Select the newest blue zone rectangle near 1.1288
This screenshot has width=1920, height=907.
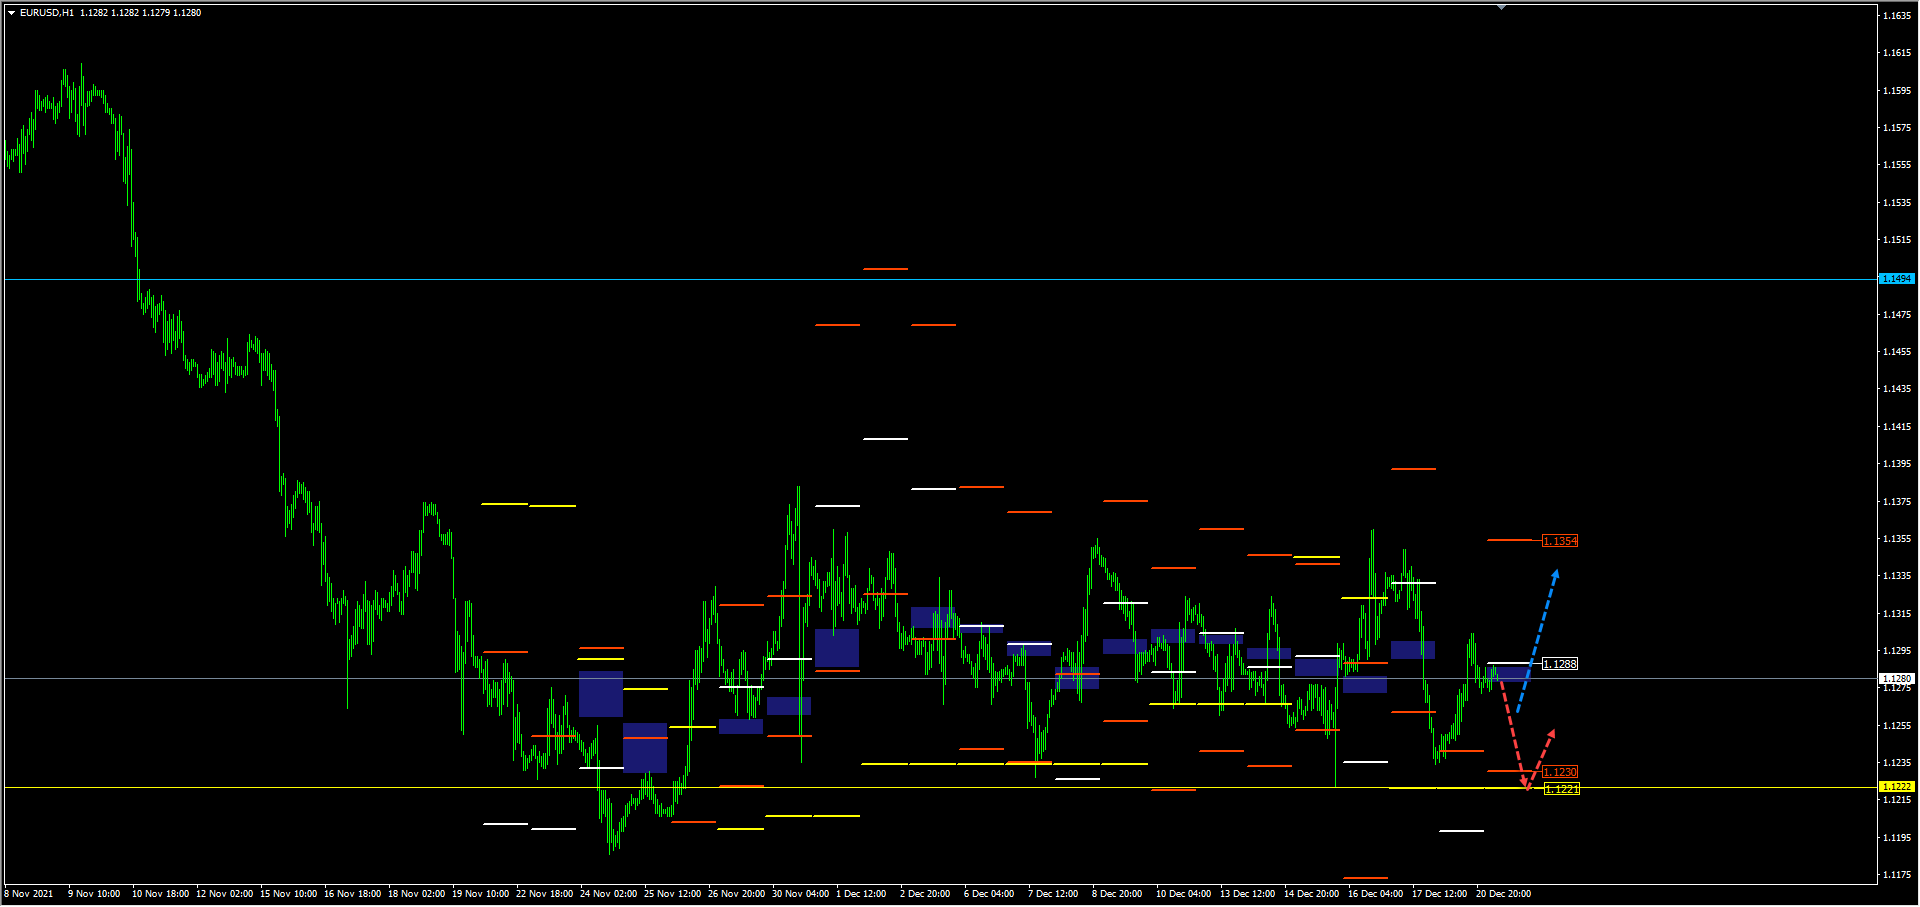(x=1507, y=673)
